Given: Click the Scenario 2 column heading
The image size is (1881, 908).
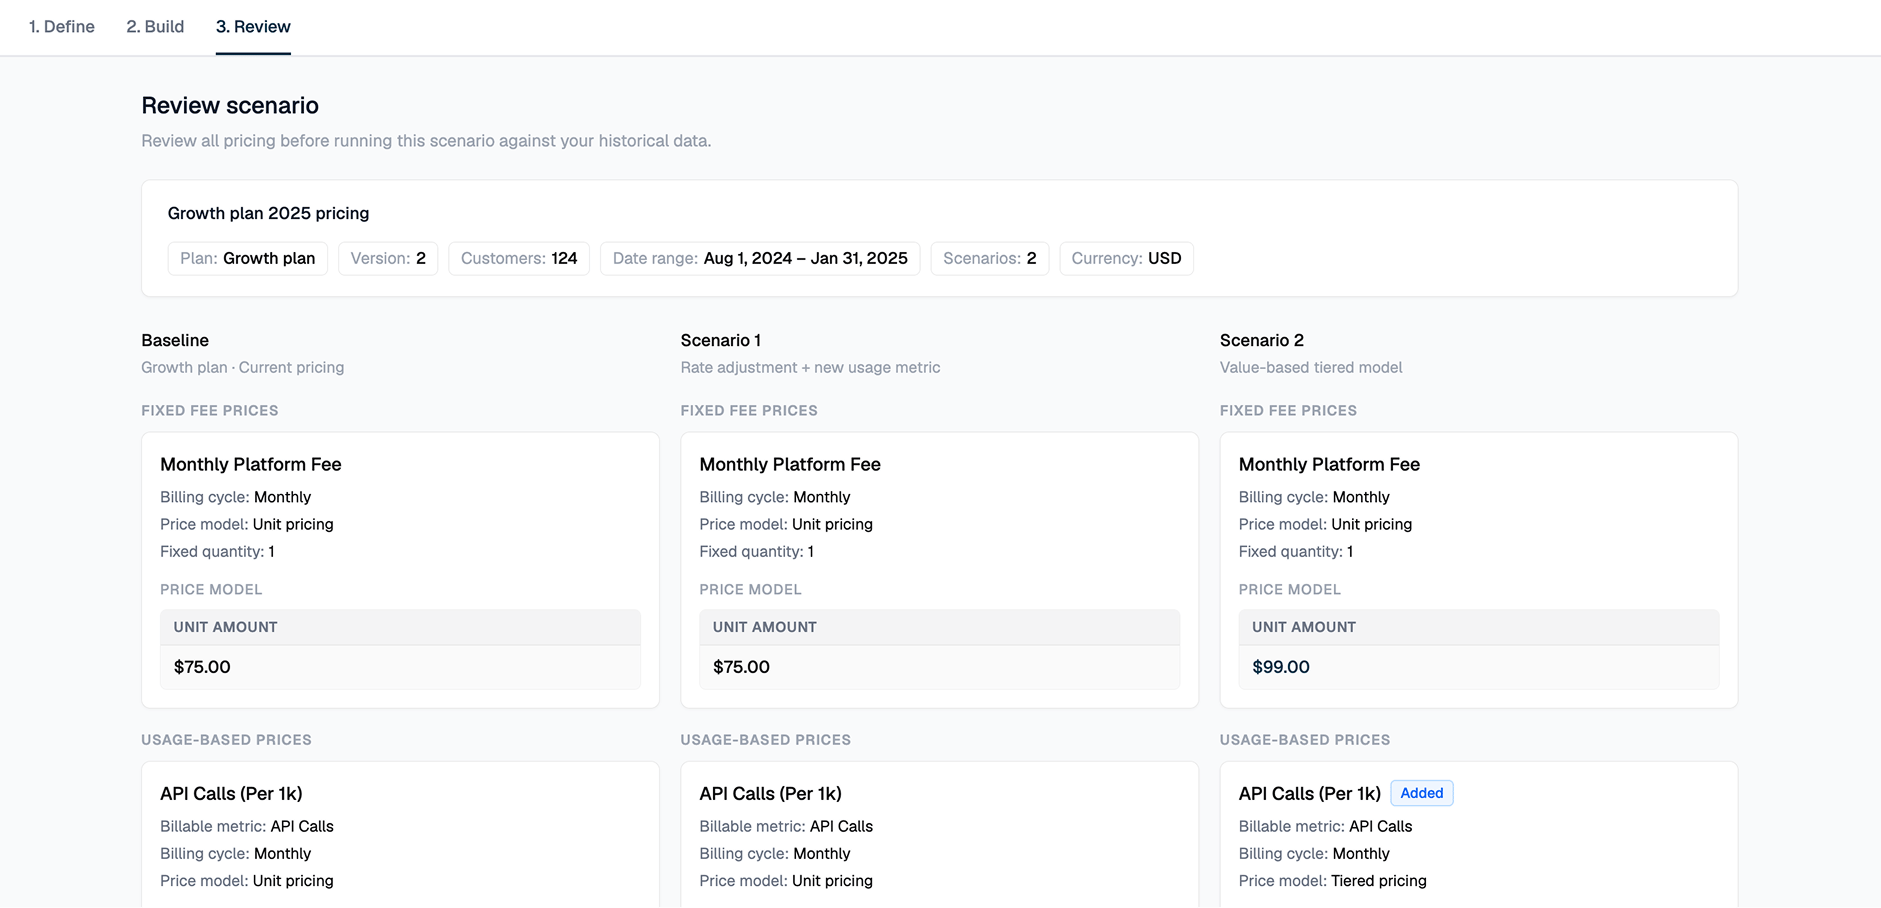Looking at the screenshot, I should 1262,340.
